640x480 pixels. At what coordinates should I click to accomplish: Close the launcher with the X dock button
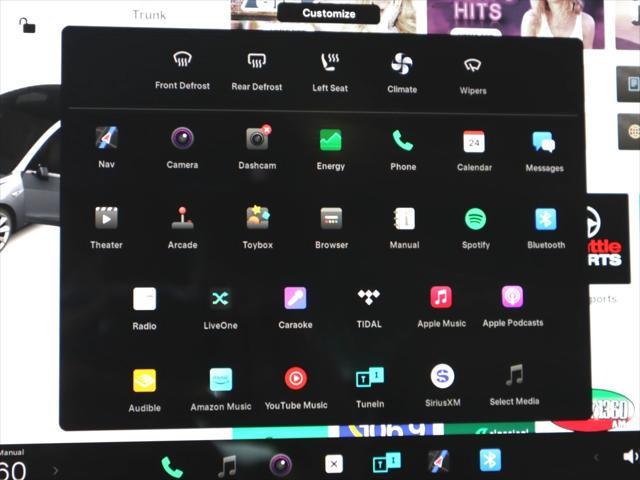pyautogui.click(x=334, y=464)
